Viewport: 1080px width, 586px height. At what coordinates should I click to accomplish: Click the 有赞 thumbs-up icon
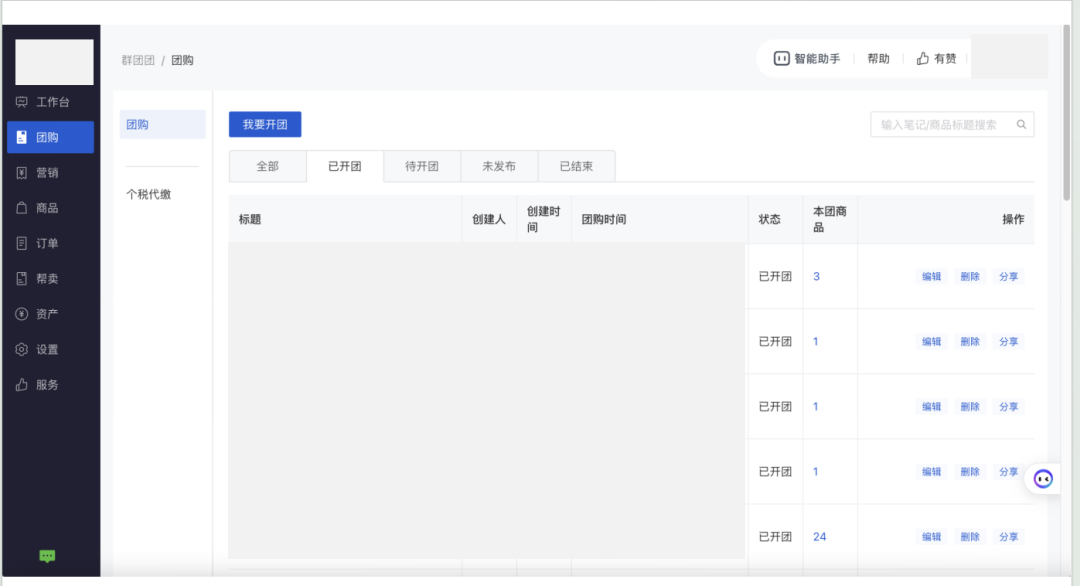[922, 59]
